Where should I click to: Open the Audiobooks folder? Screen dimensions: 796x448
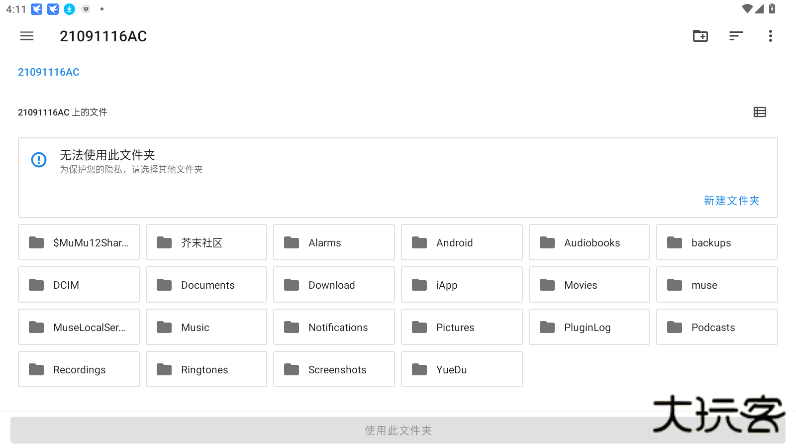[x=589, y=242]
